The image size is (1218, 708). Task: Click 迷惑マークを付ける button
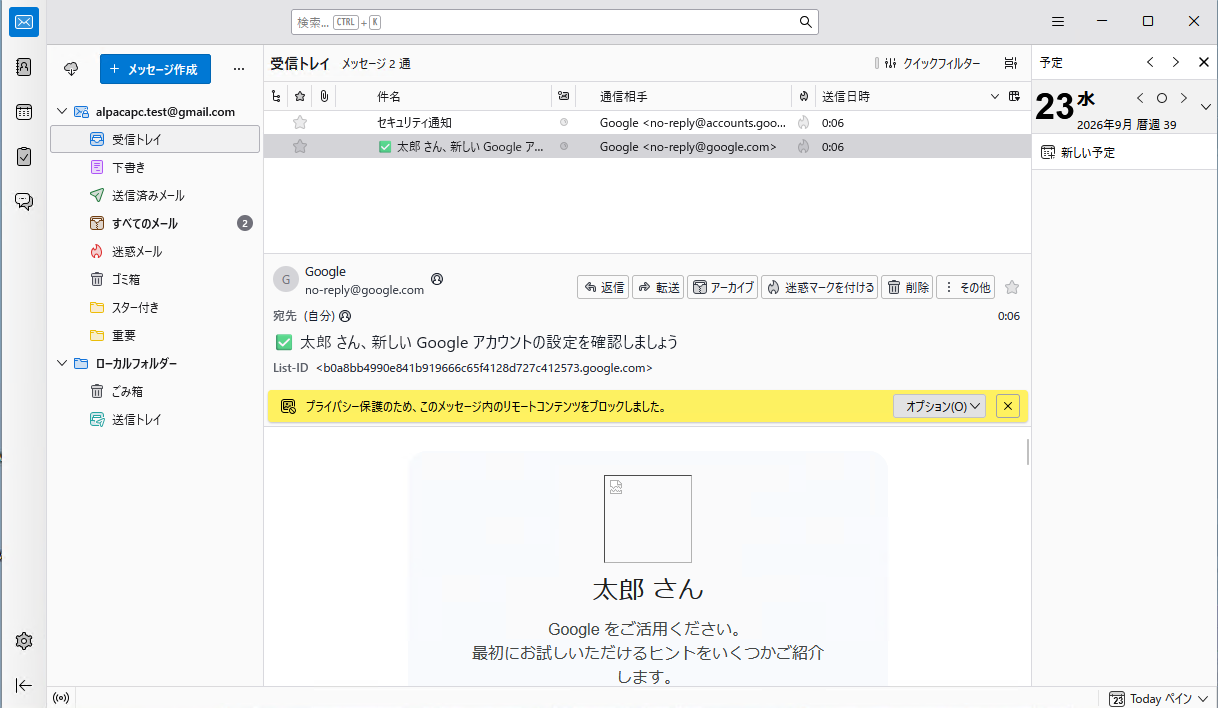coord(819,288)
